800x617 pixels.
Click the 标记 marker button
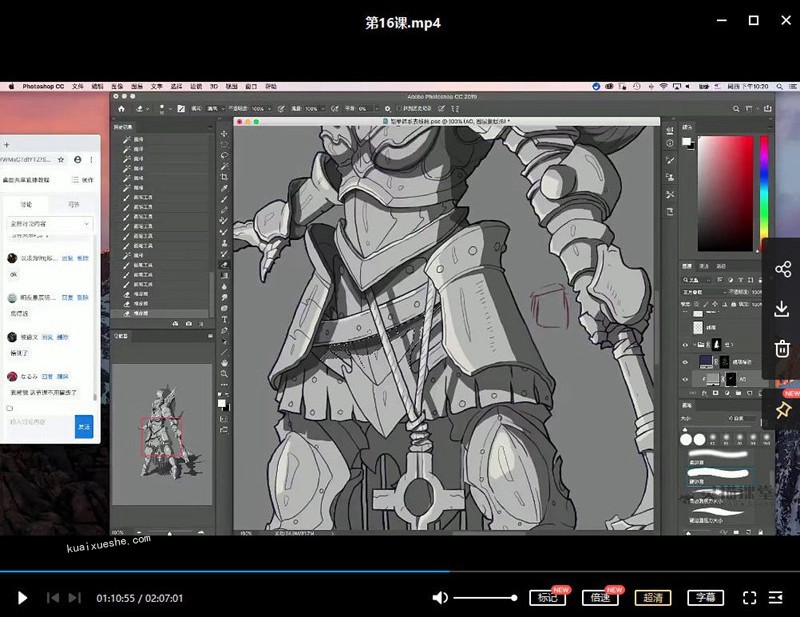pyautogui.click(x=547, y=598)
